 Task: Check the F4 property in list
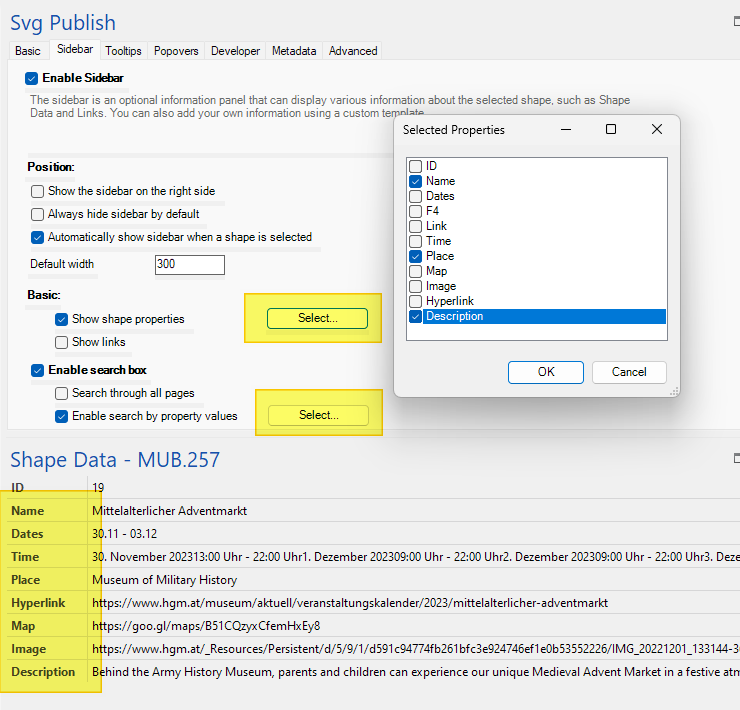[415, 211]
